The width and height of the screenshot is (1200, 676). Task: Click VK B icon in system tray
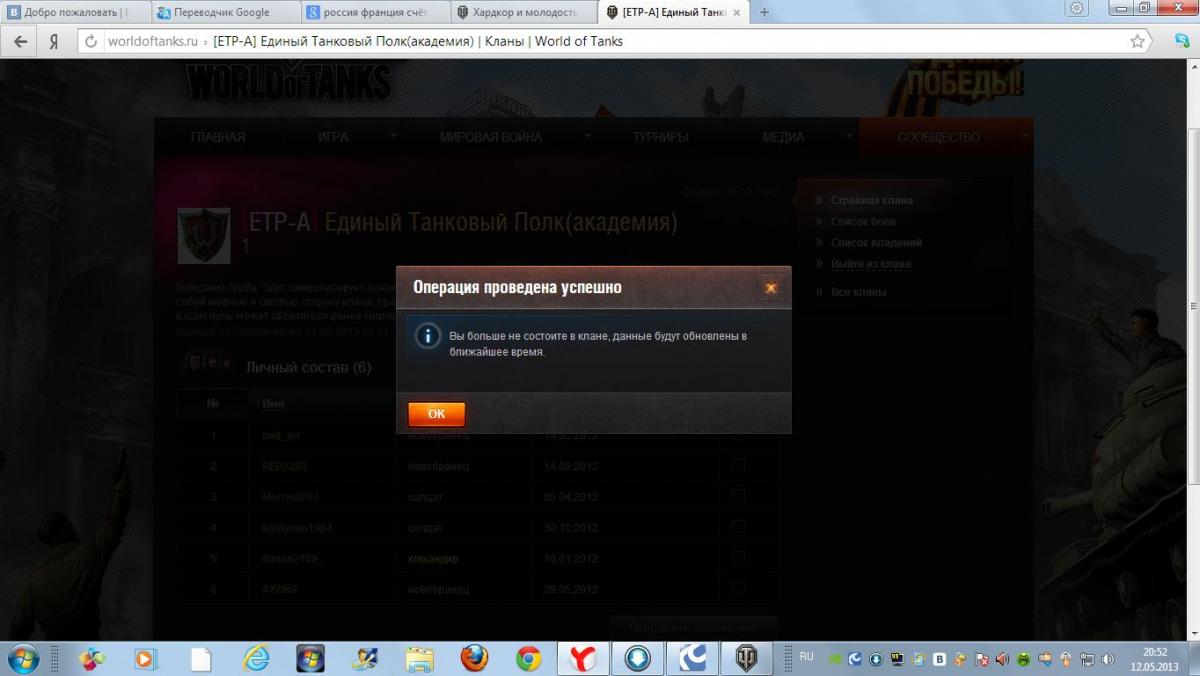click(939, 659)
